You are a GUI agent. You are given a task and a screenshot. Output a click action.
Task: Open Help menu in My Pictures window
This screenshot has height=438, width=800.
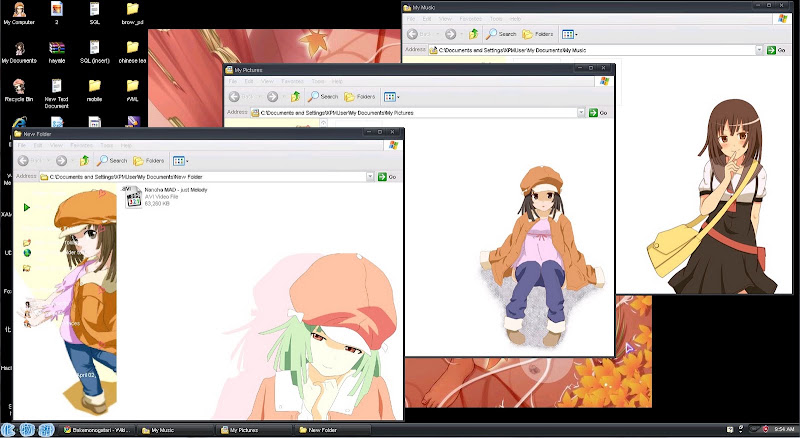tap(337, 81)
